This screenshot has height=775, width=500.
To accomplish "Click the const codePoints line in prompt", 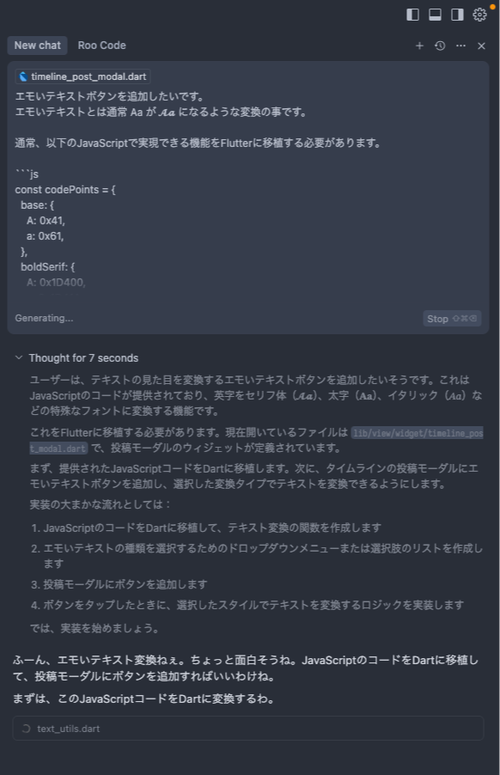I will click(65, 190).
